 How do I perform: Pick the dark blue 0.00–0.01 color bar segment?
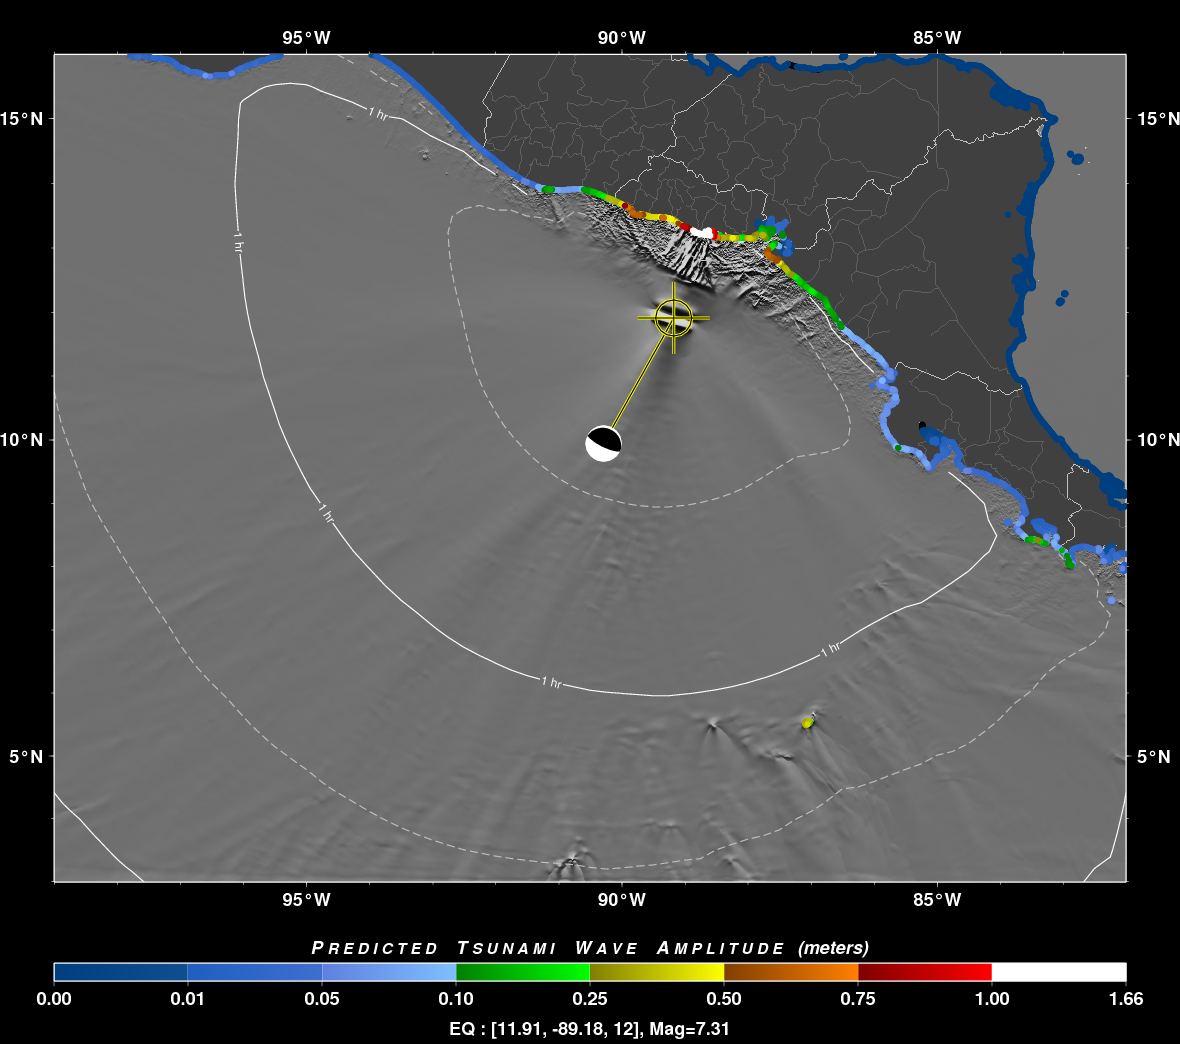[x=121, y=972]
